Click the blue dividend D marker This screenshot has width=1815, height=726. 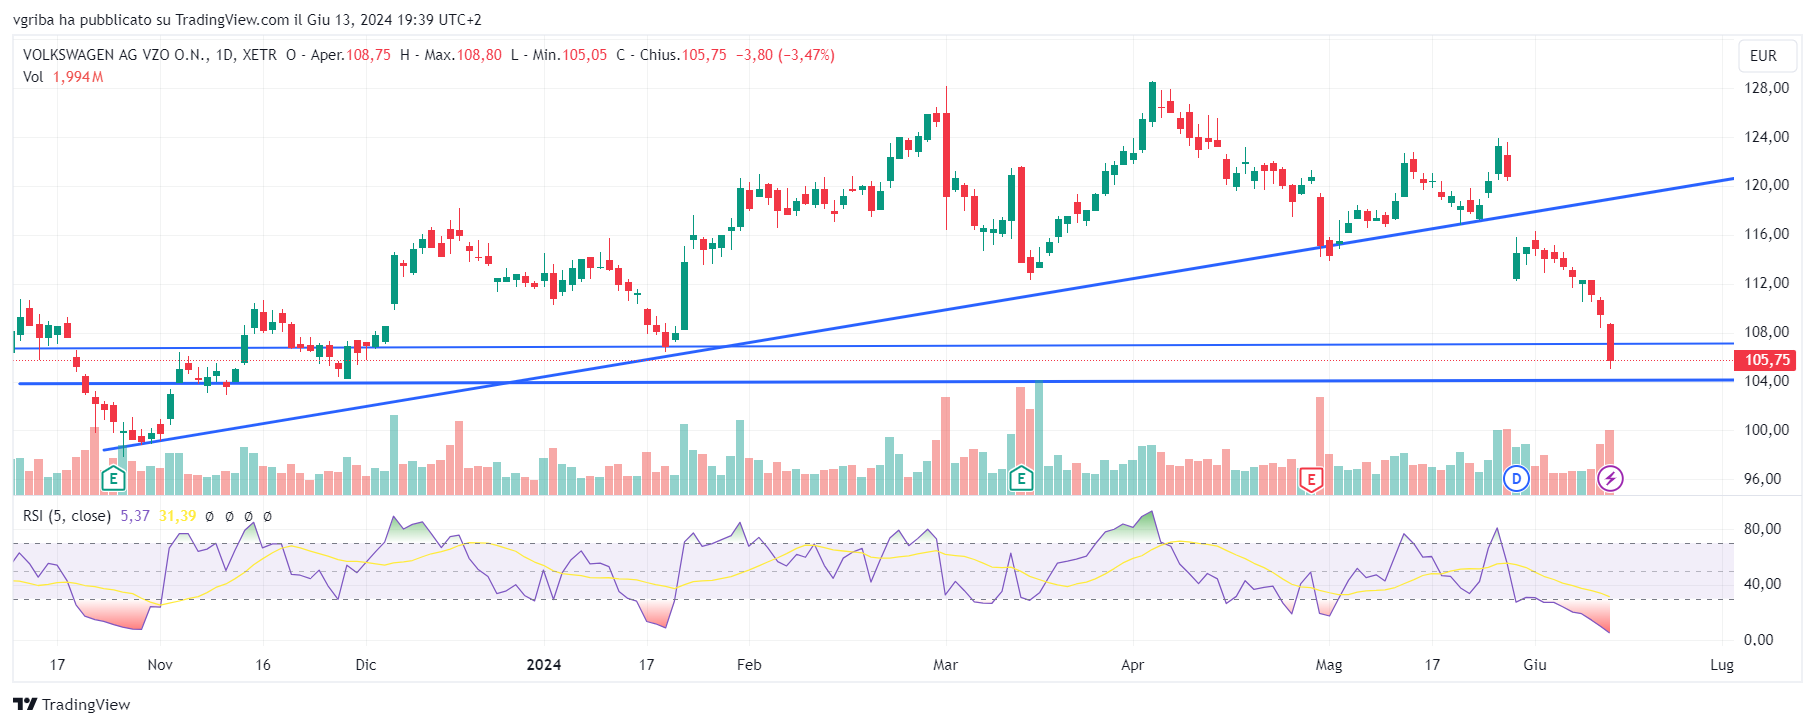point(1517,479)
